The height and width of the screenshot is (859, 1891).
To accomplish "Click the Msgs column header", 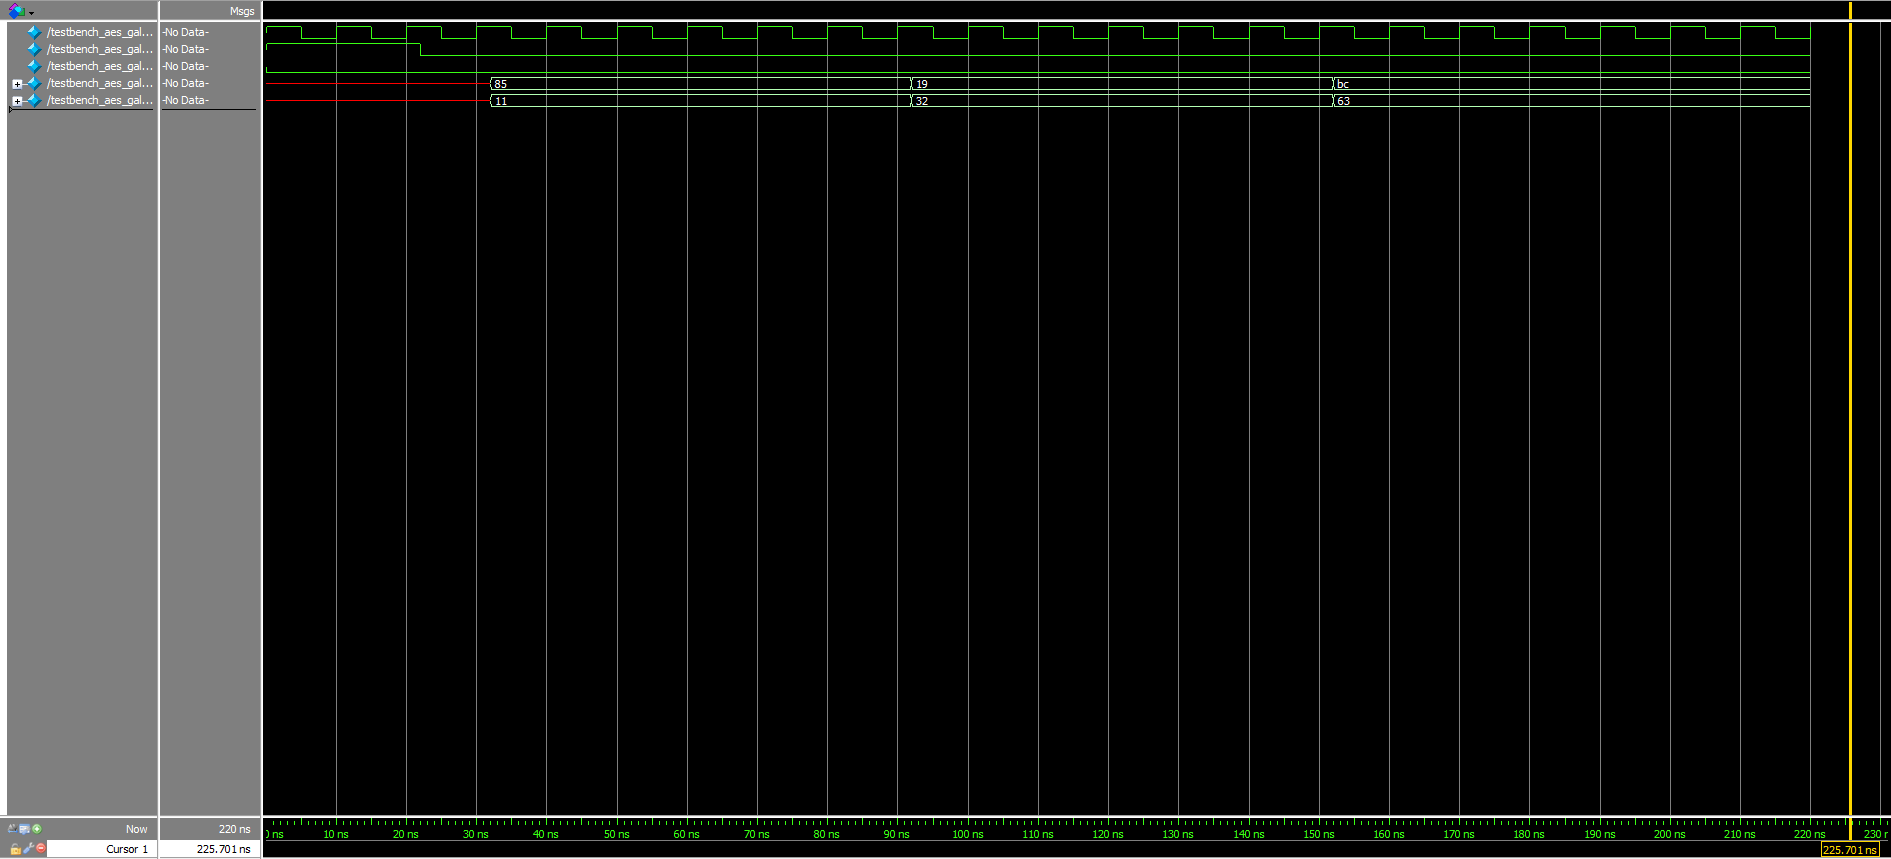I will click(x=241, y=11).
